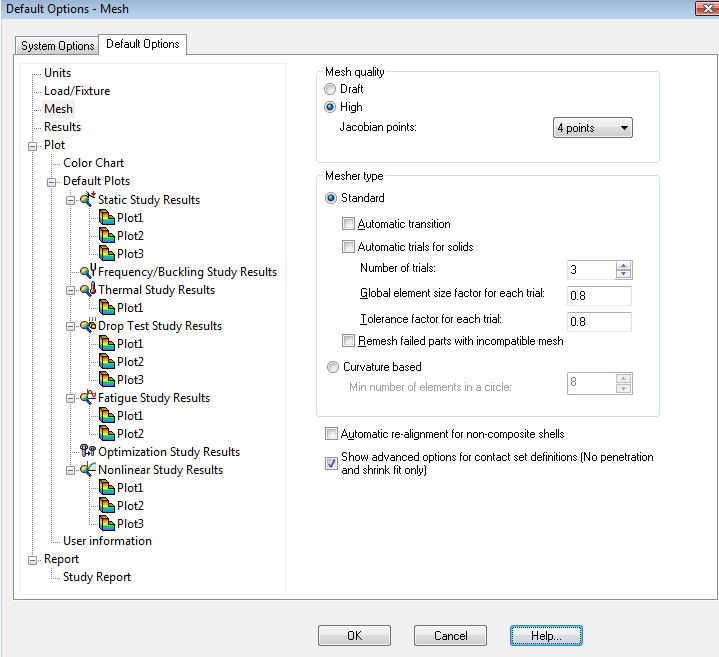This screenshot has width=719, height=657.
Task: Choose the Standard mesher type
Action: point(331,198)
